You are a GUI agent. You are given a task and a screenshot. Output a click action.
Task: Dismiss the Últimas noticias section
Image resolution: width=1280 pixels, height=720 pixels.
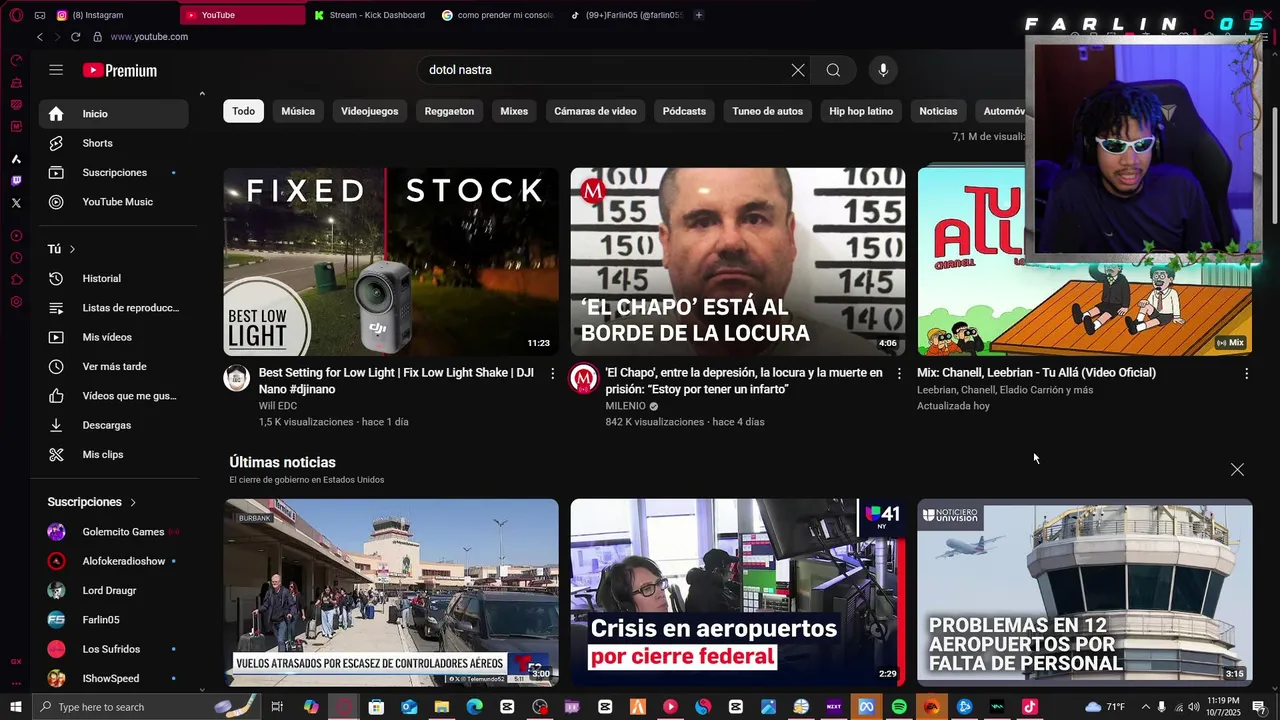point(1237,470)
